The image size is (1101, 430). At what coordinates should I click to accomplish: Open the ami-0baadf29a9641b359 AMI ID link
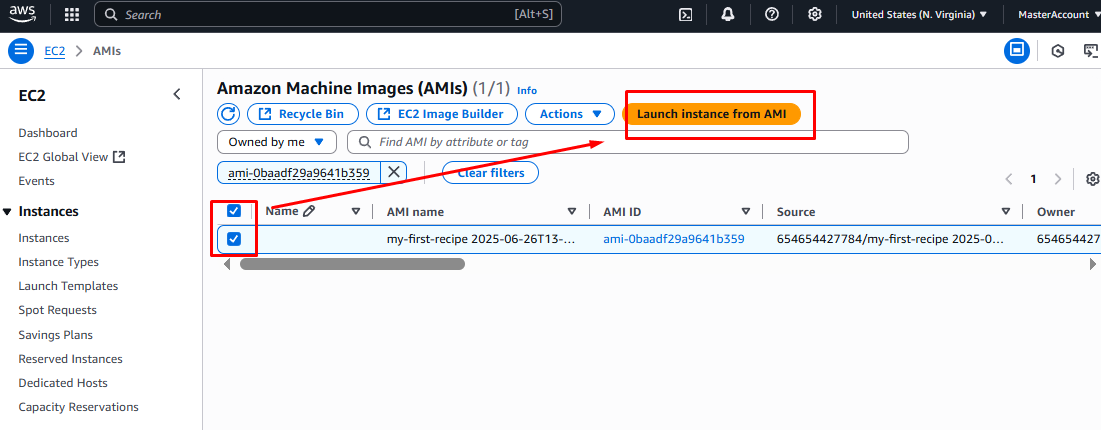[673, 239]
